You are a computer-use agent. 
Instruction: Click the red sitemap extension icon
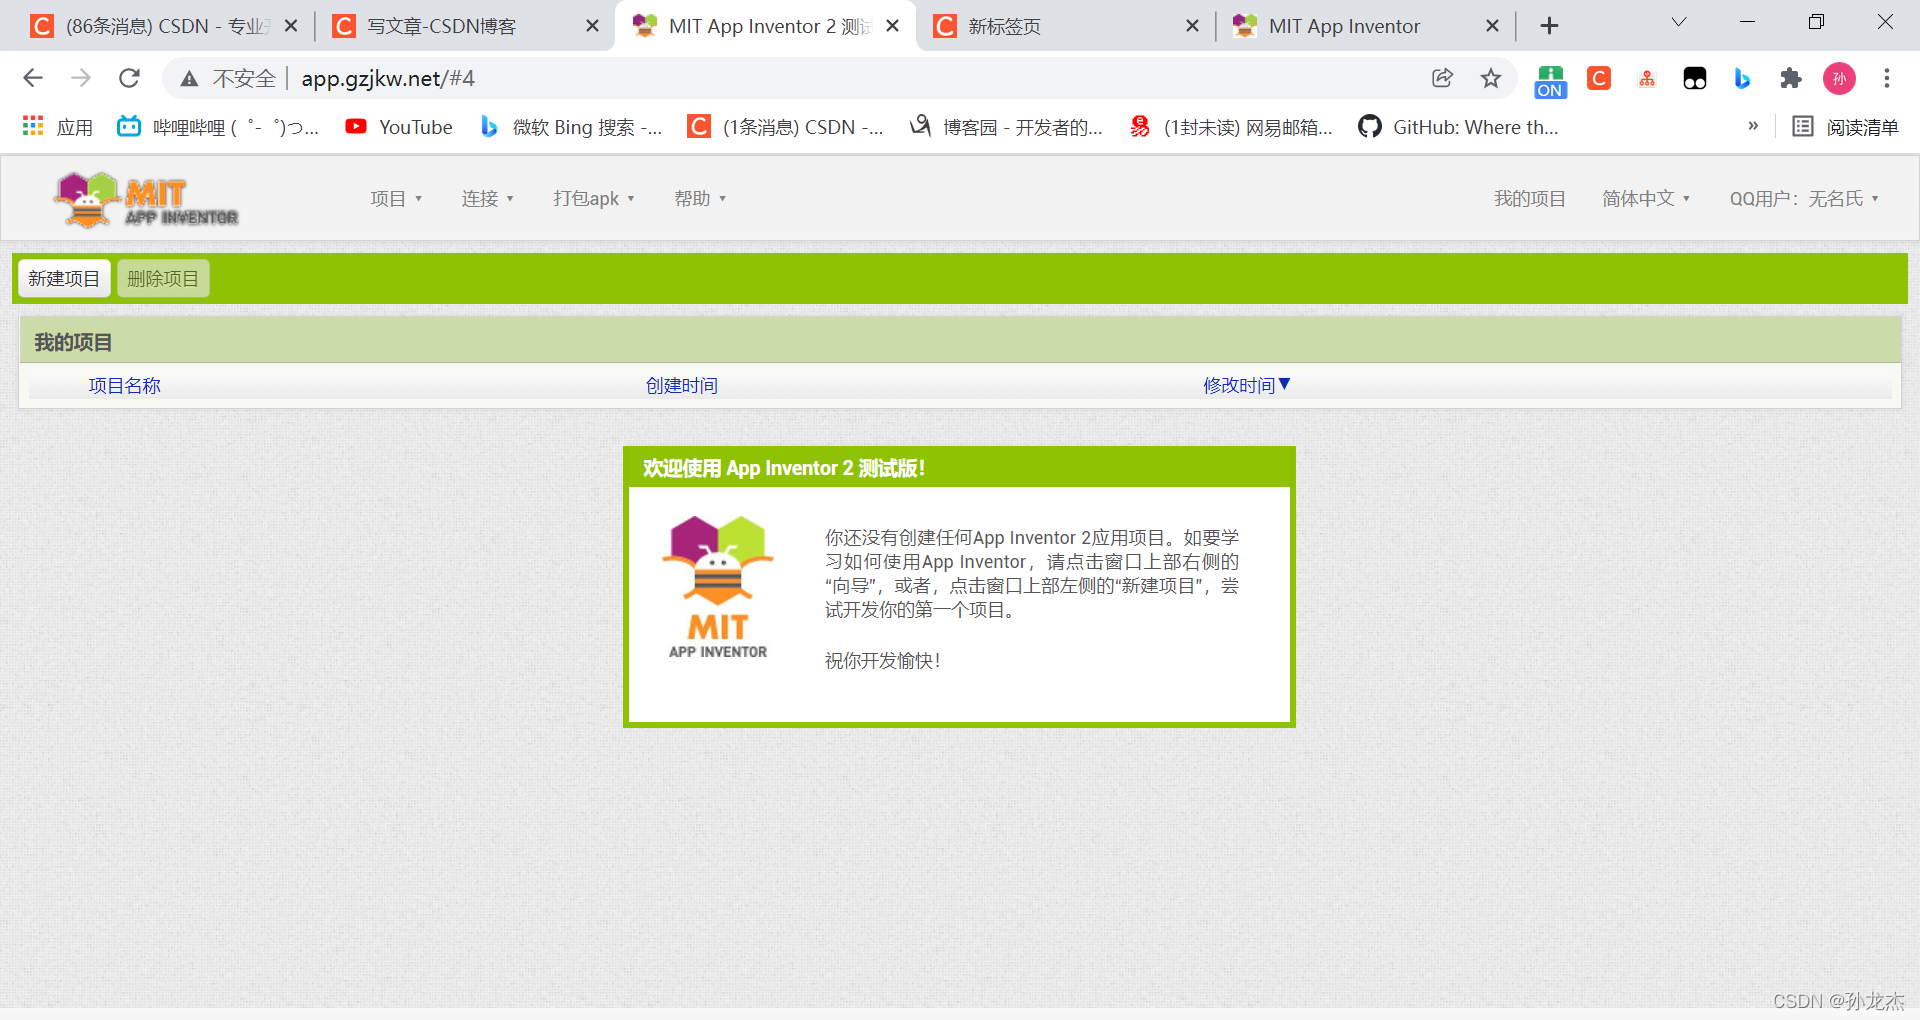[x=1647, y=78]
